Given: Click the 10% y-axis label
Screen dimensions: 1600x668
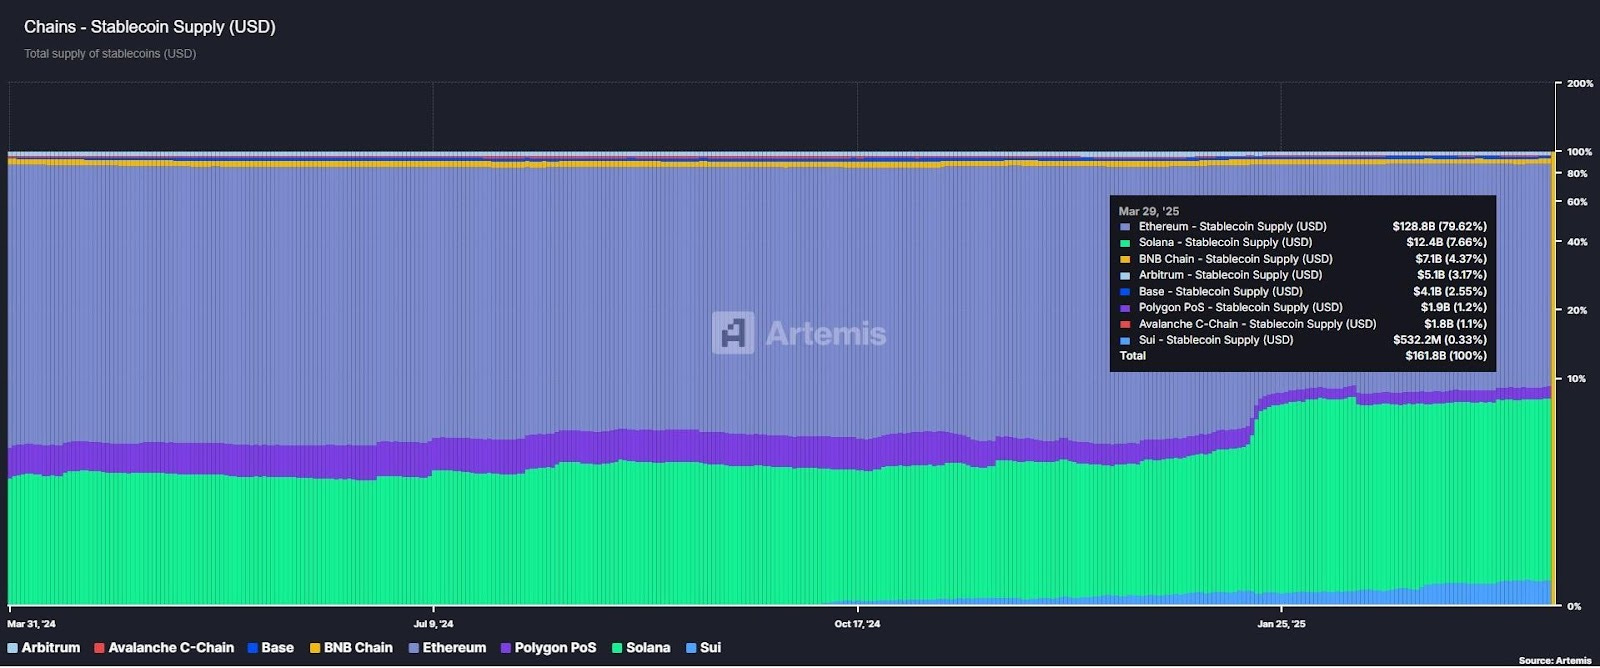Looking at the screenshot, I should (1577, 379).
